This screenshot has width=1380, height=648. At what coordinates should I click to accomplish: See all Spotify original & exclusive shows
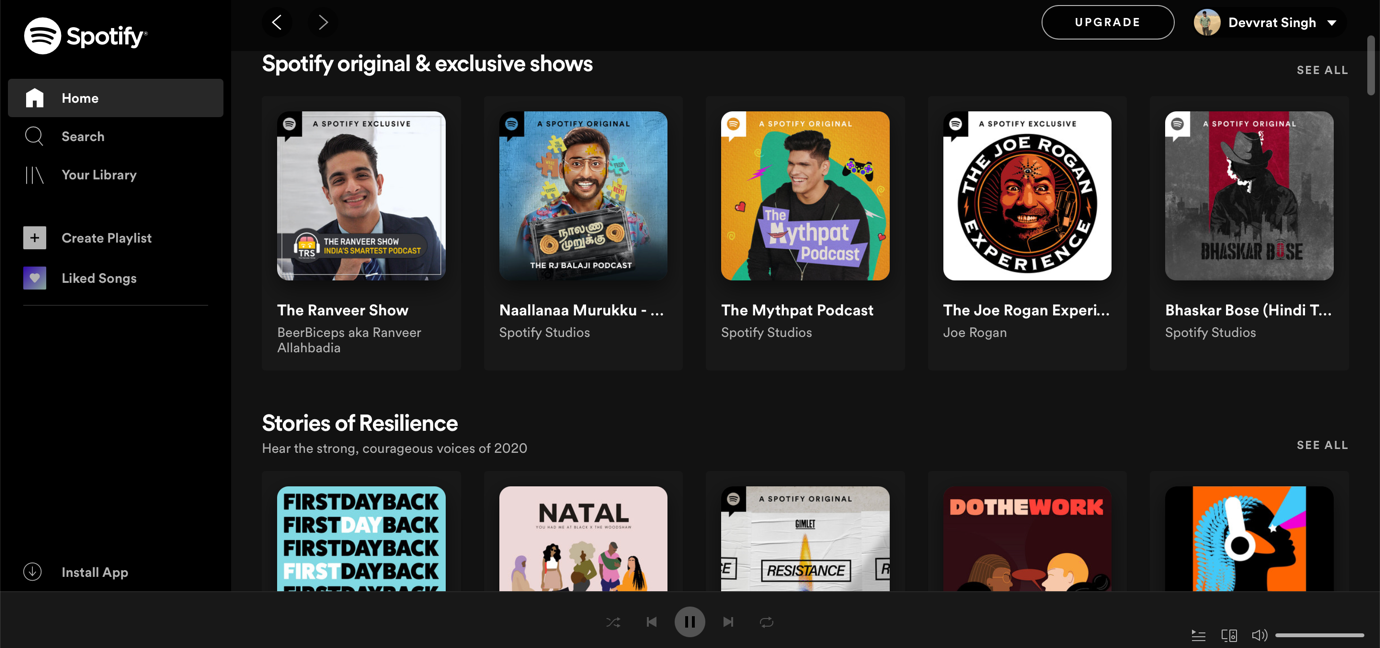pos(1322,70)
